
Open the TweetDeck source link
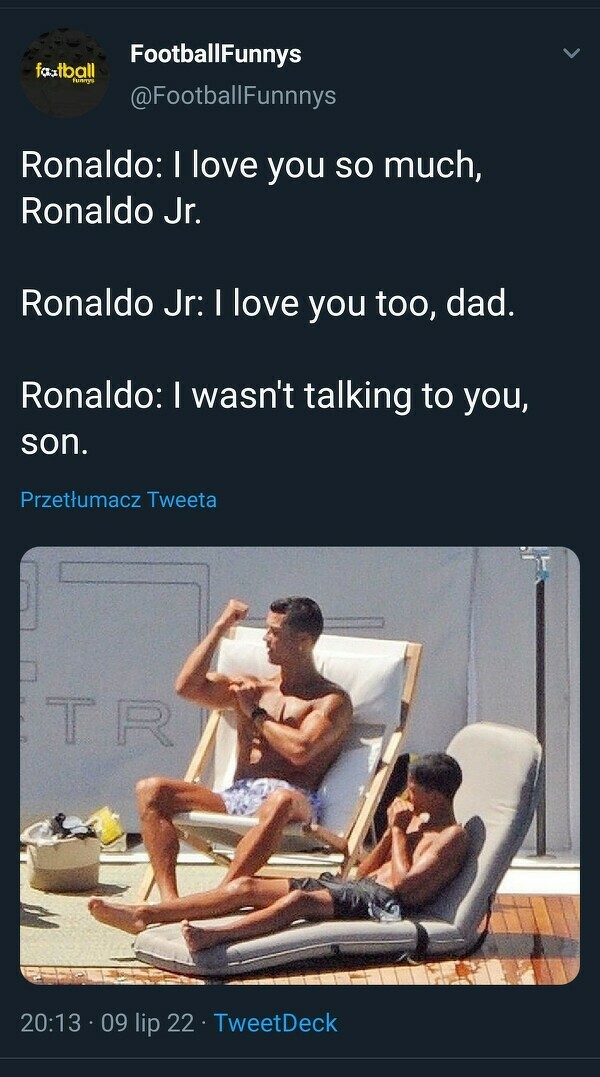tap(275, 1023)
